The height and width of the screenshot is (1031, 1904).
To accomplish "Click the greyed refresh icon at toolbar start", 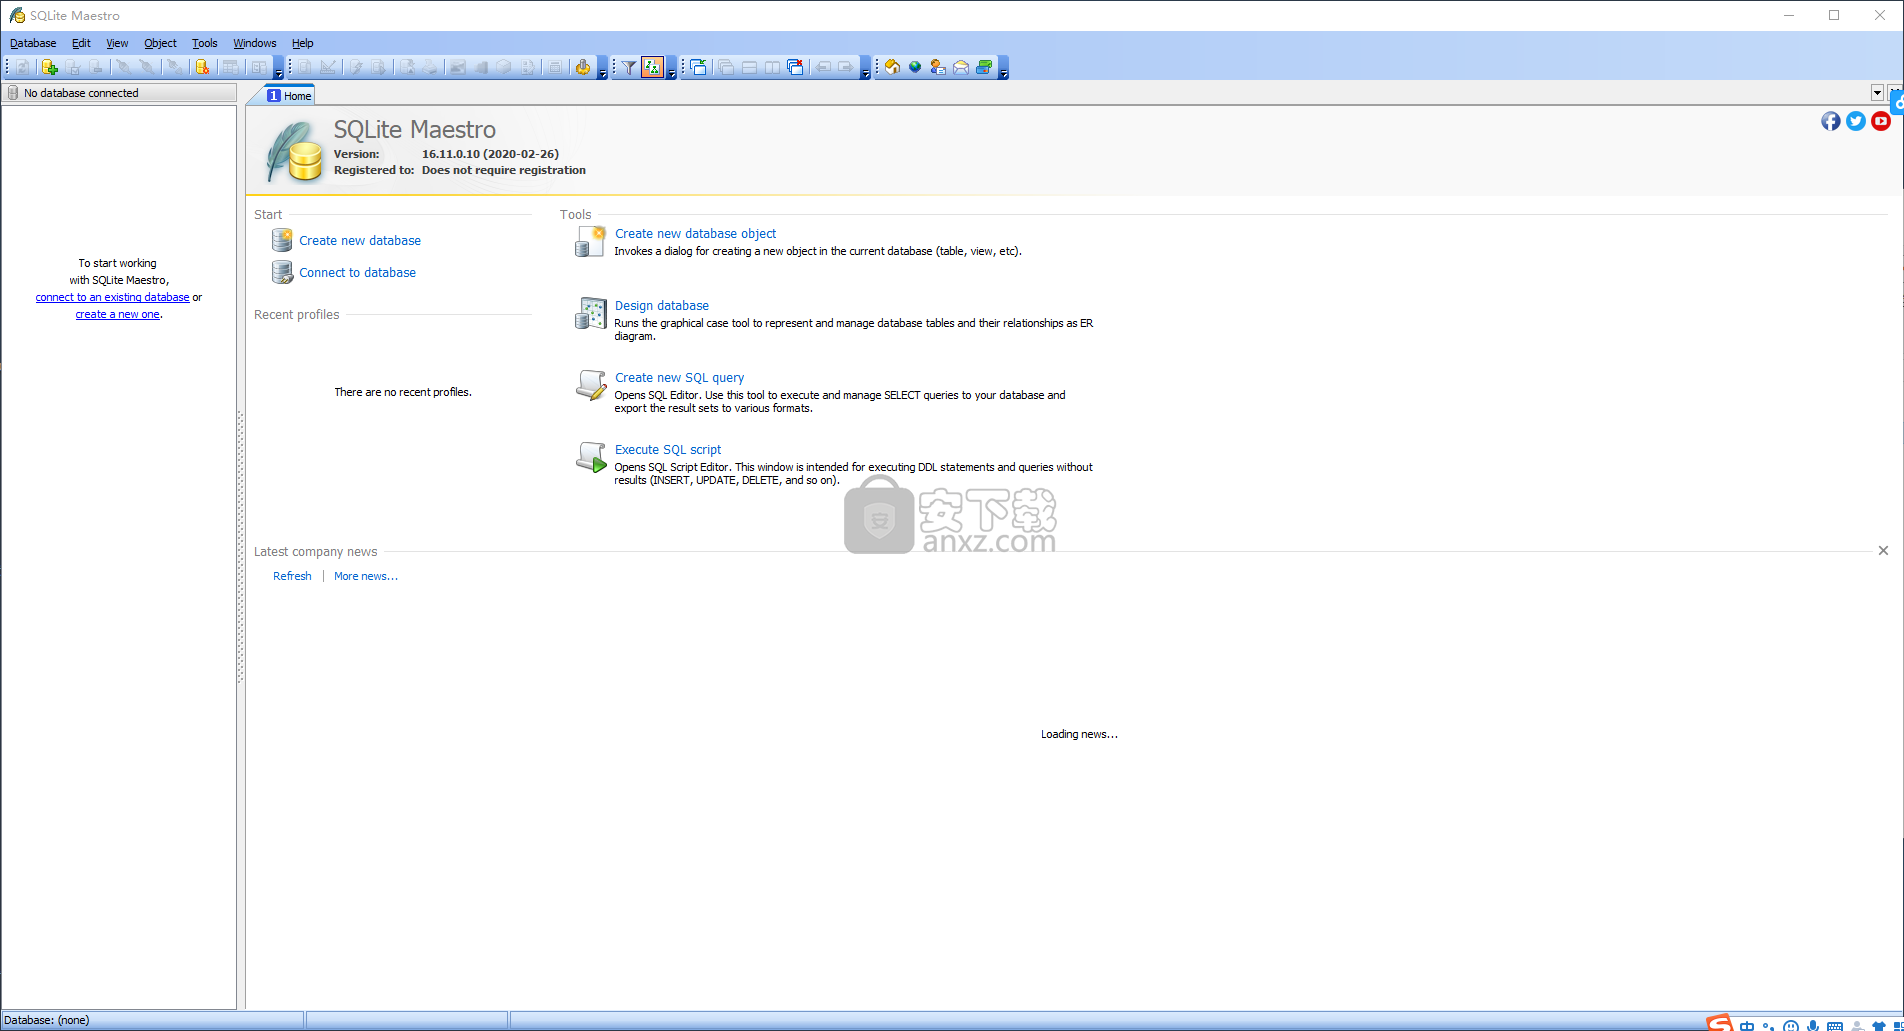I will point(22,67).
